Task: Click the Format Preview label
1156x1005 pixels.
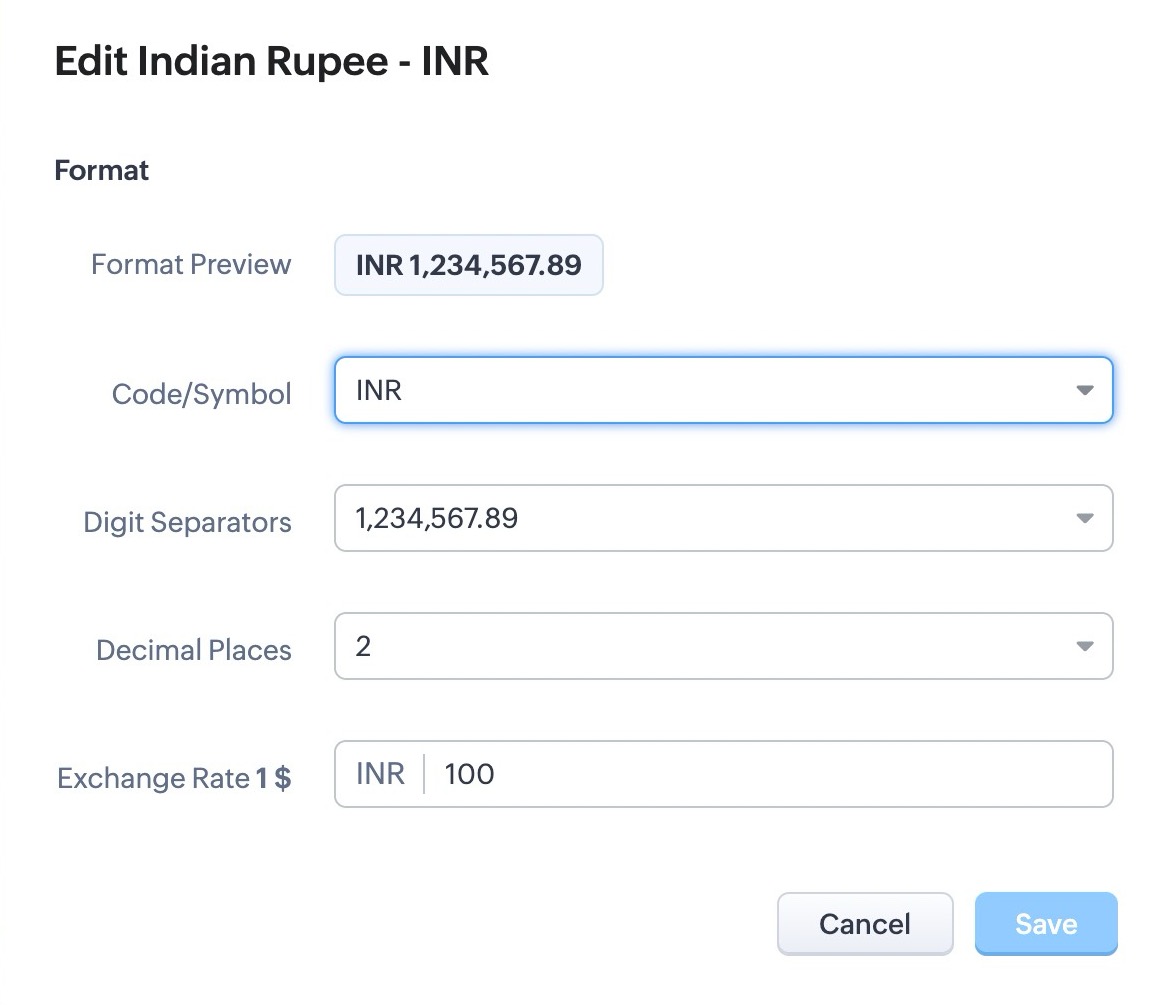Action: tap(191, 265)
